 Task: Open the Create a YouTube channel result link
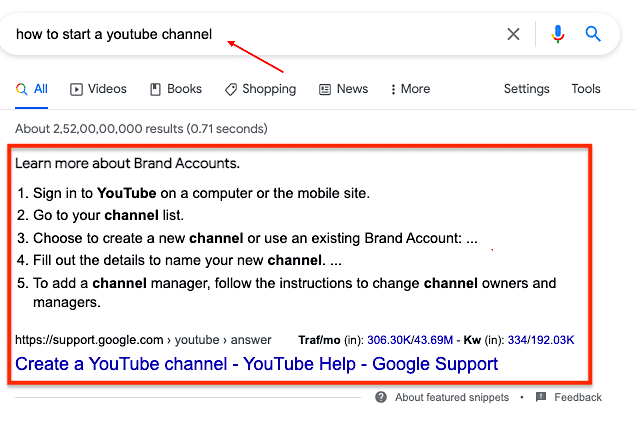[256, 364]
